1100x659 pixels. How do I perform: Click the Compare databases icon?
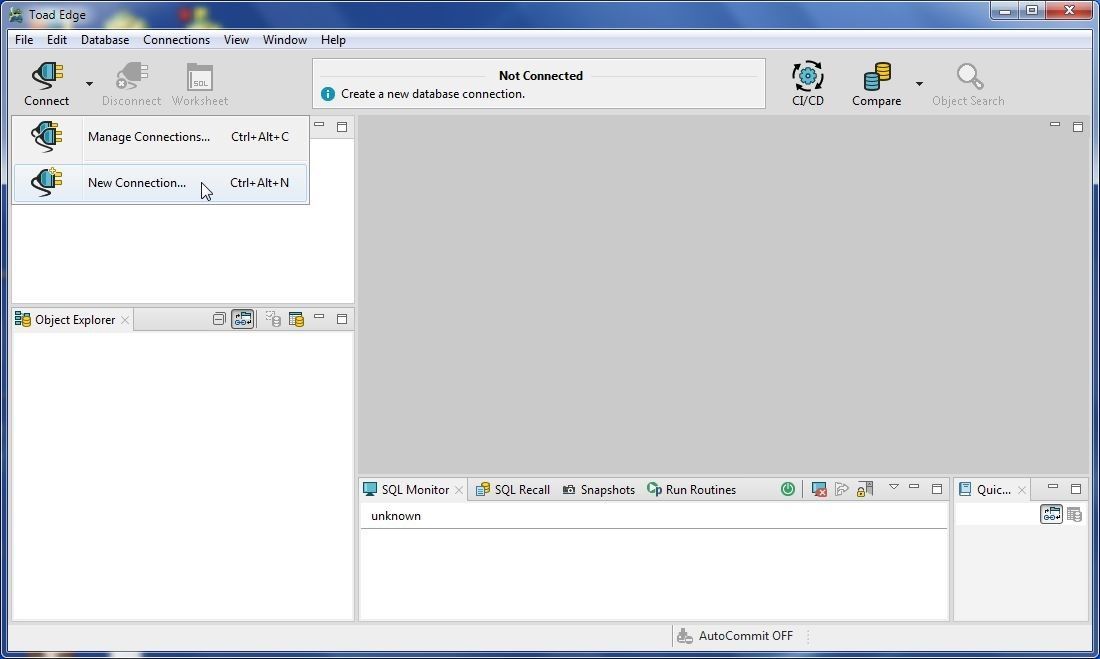point(877,76)
